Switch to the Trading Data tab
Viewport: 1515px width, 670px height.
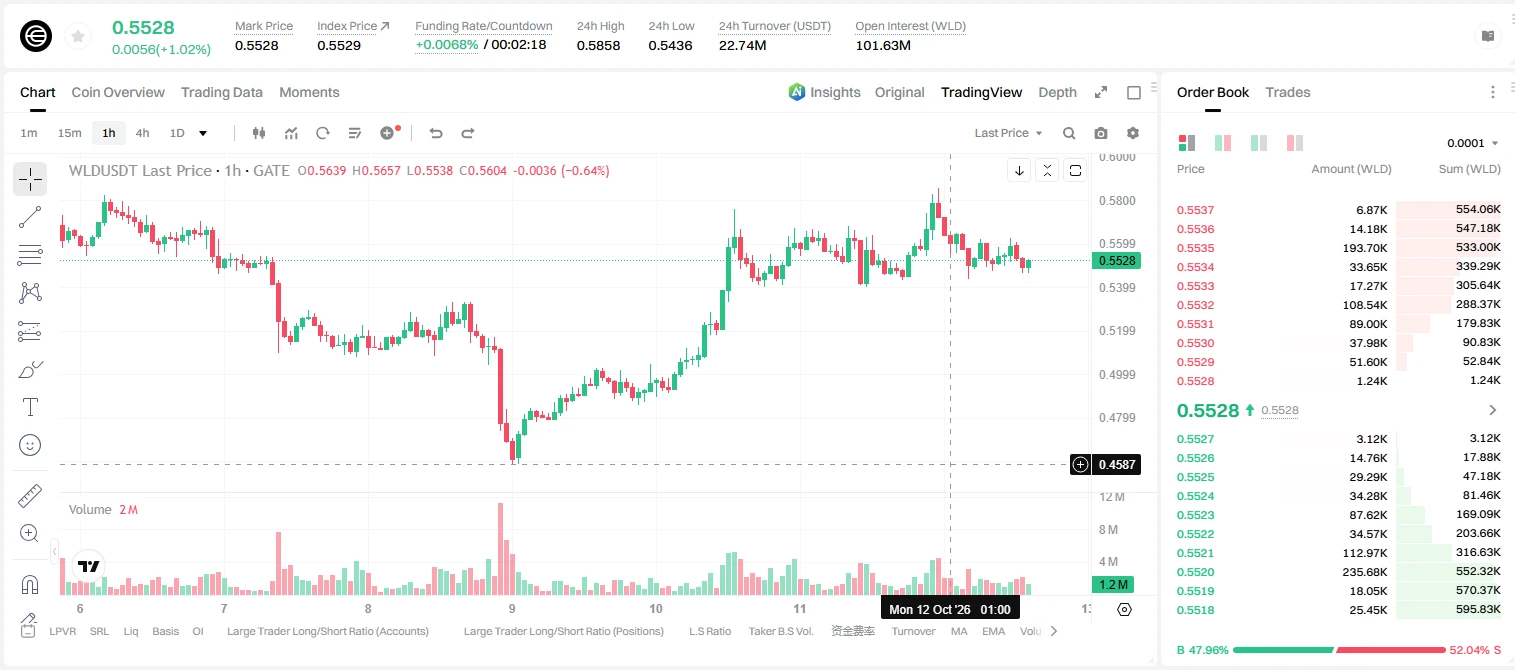tap(222, 92)
